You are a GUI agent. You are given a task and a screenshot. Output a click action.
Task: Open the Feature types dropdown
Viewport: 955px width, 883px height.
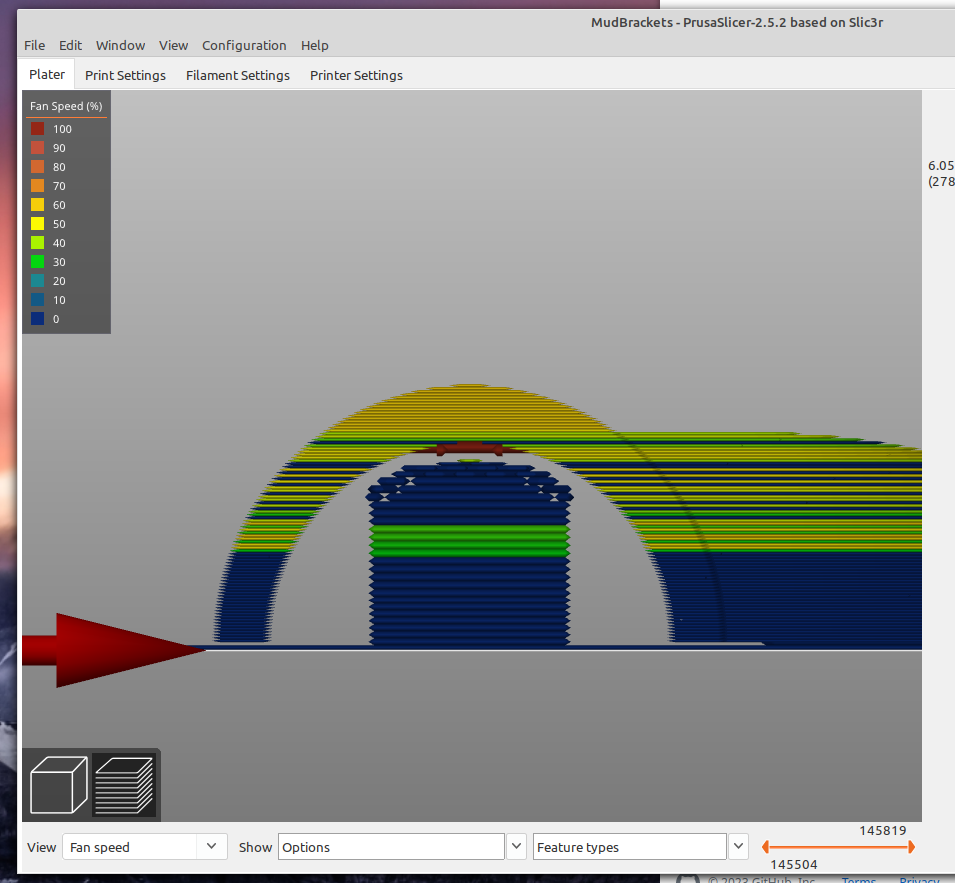(x=628, y=846)
